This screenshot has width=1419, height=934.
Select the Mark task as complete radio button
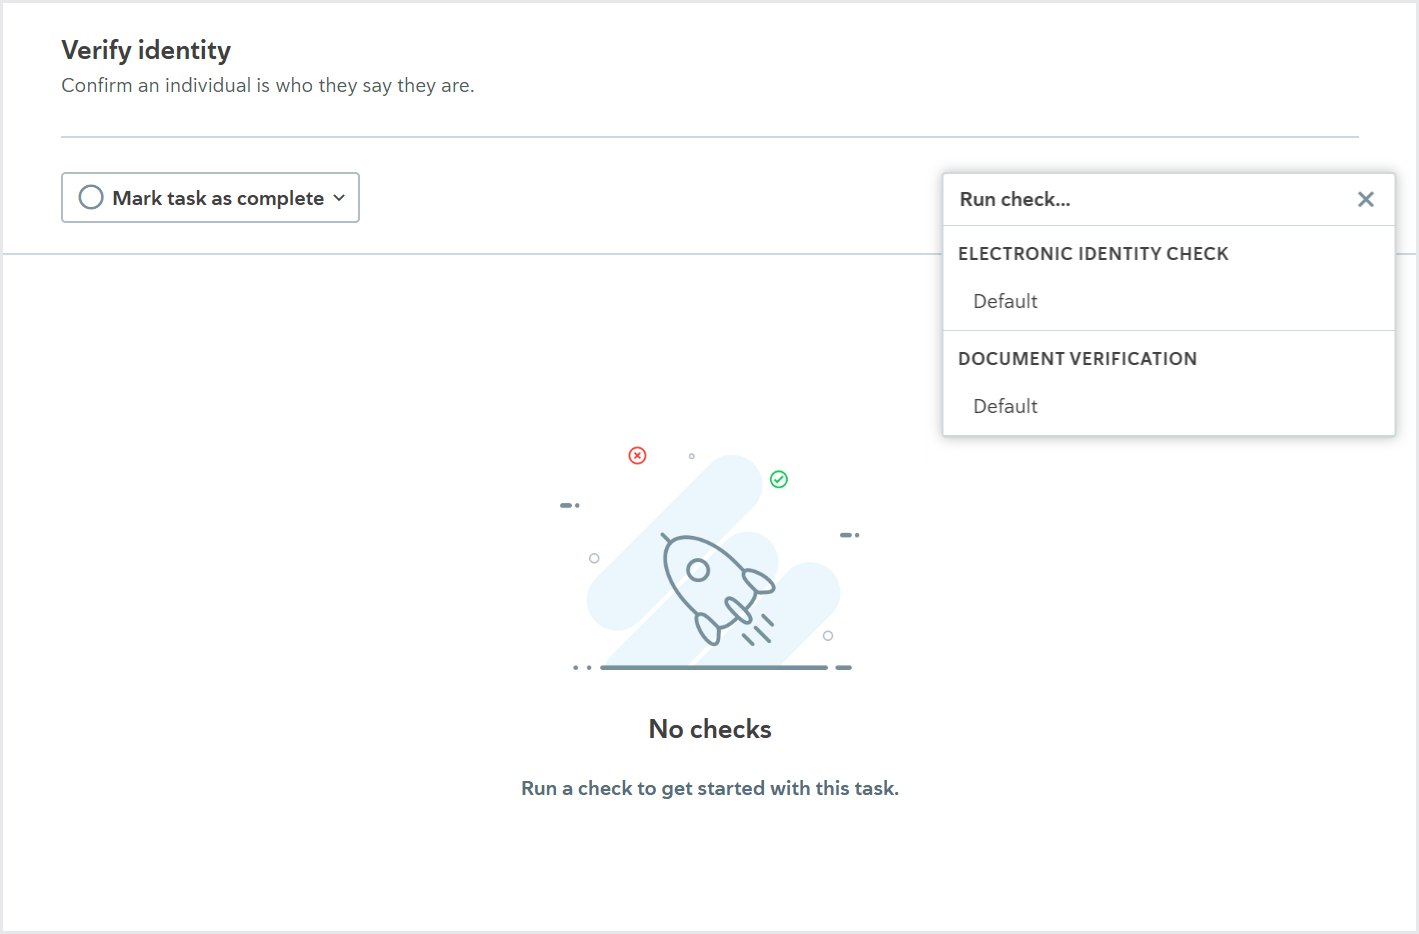(91, 197)
